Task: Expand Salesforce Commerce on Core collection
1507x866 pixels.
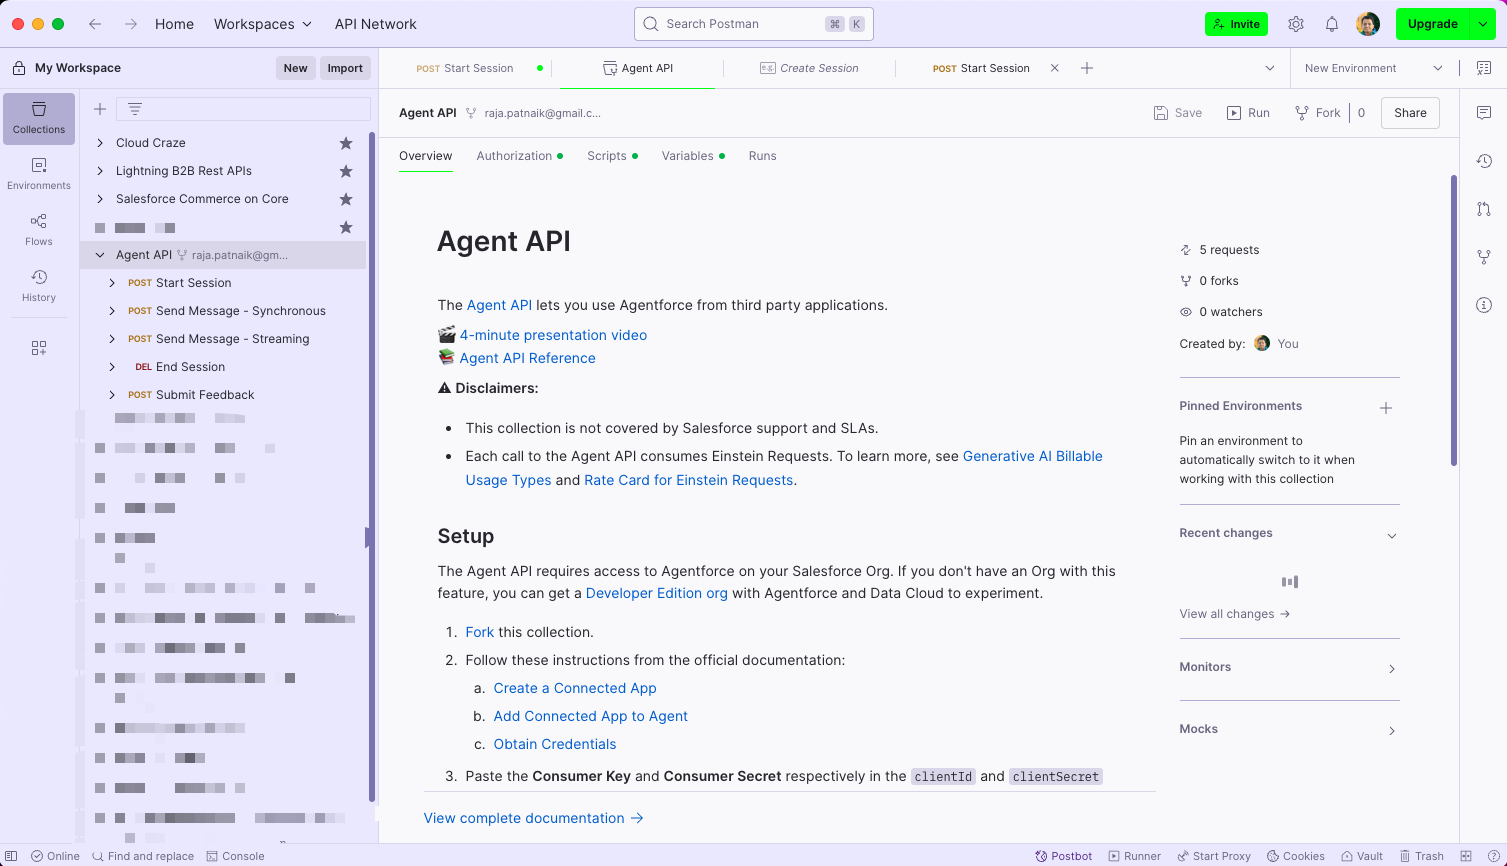Action: tap(100, 199)
